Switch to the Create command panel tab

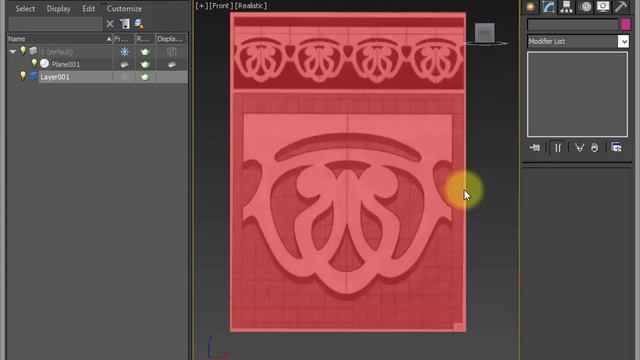point(531,7)
